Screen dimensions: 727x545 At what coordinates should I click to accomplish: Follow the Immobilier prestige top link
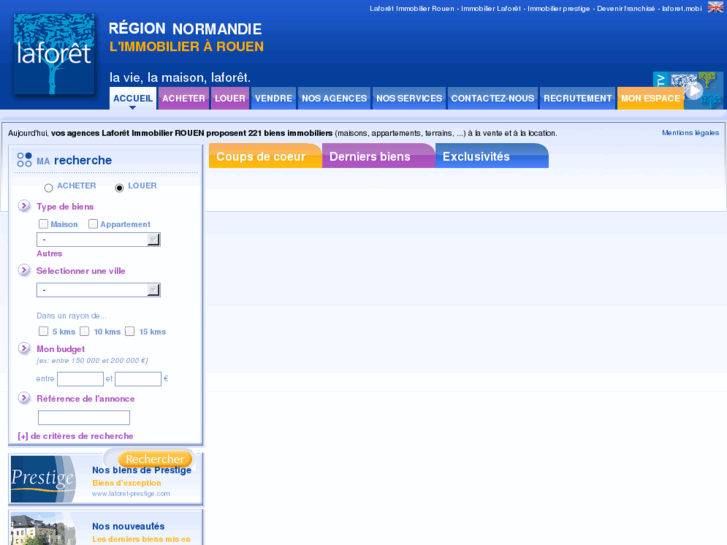559,8
